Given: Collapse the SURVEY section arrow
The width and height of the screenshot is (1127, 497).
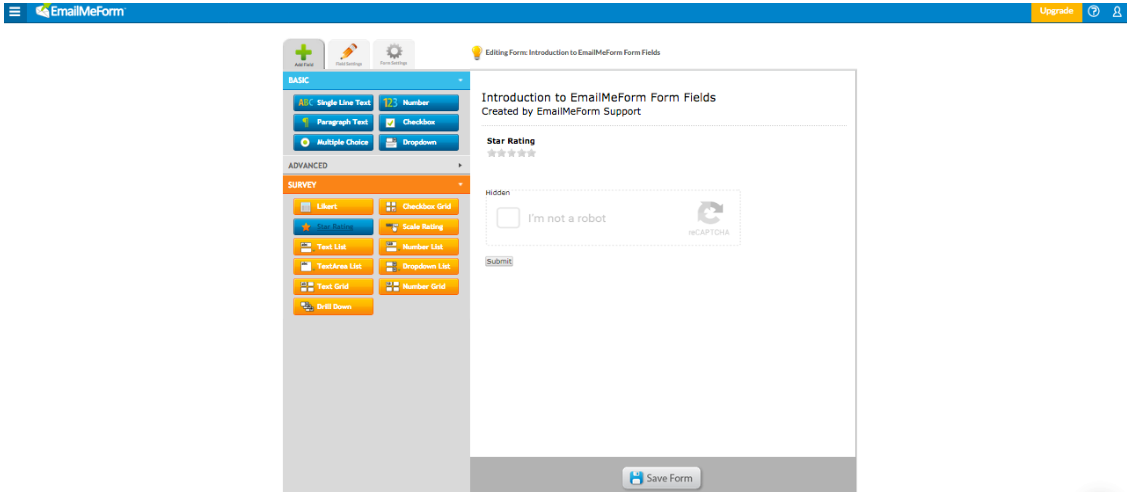Looking at the screenshot, I should [461, 185].
